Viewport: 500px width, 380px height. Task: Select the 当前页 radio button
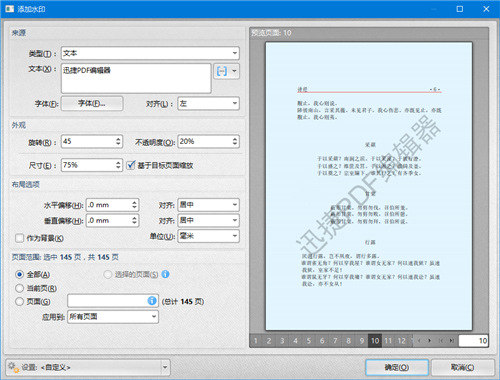[19, 288]
